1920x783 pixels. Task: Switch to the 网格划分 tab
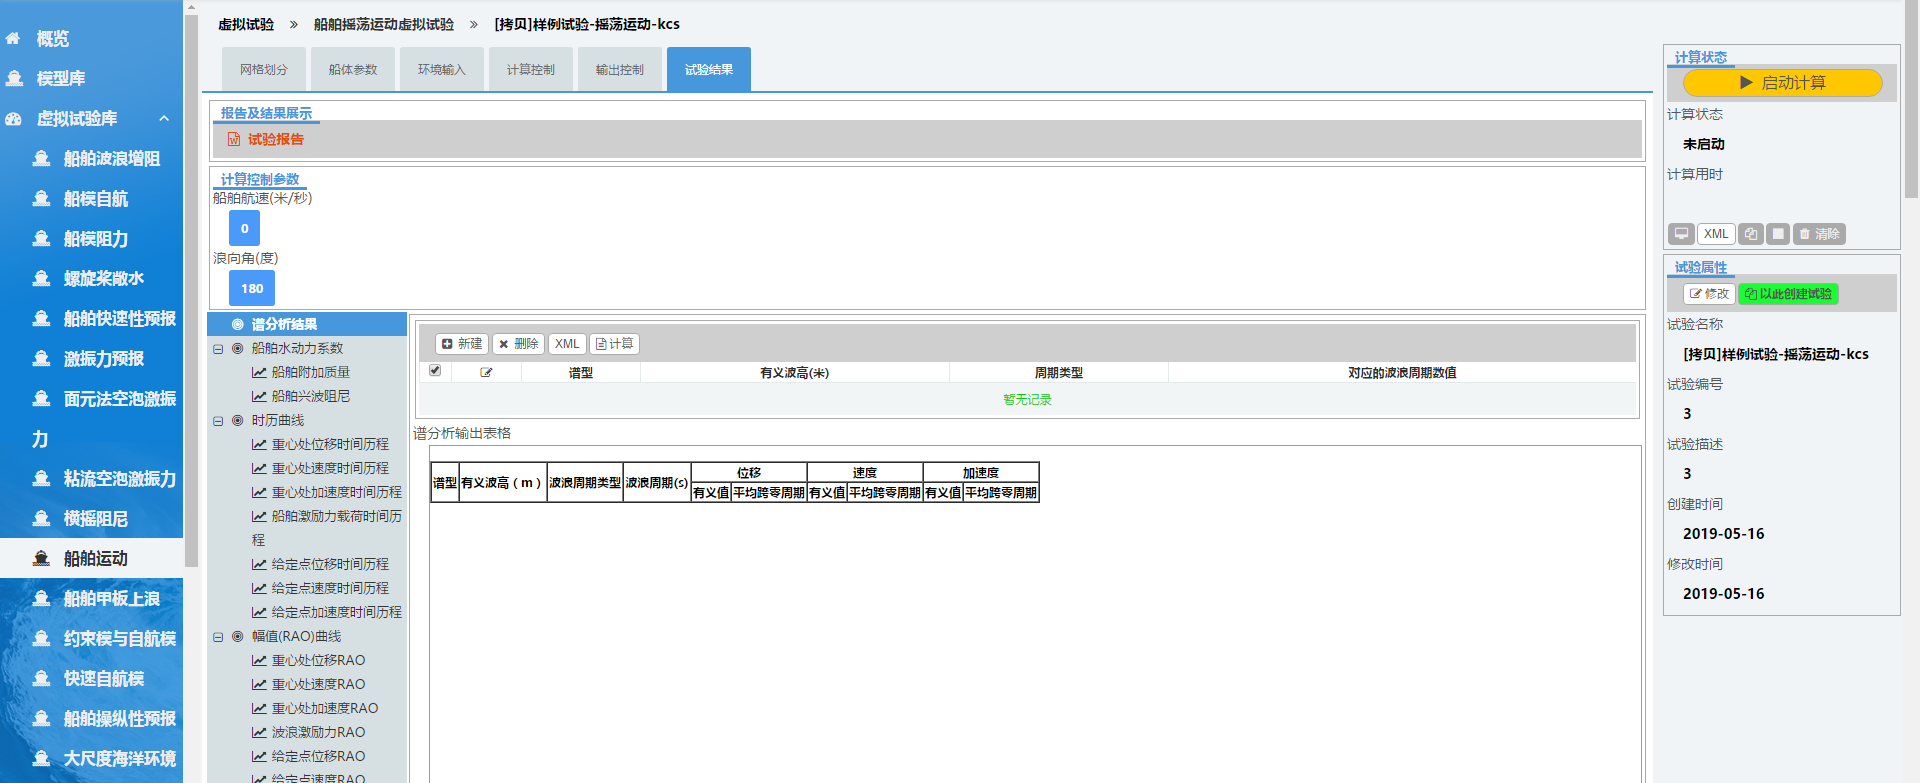click(x=264, y=70)
